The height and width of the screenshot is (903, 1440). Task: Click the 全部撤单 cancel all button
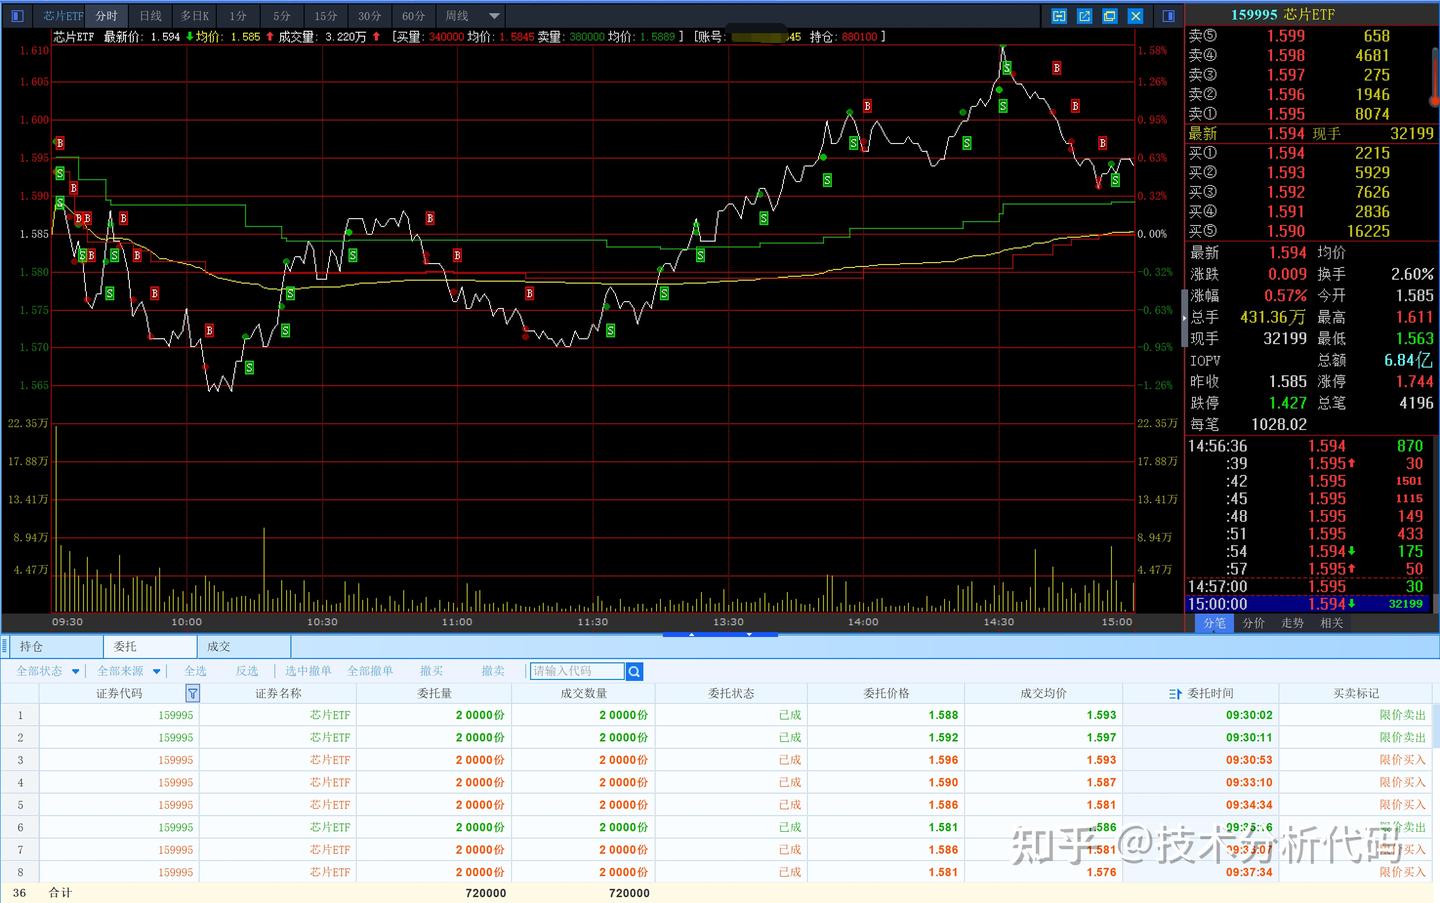click(370, 671)
